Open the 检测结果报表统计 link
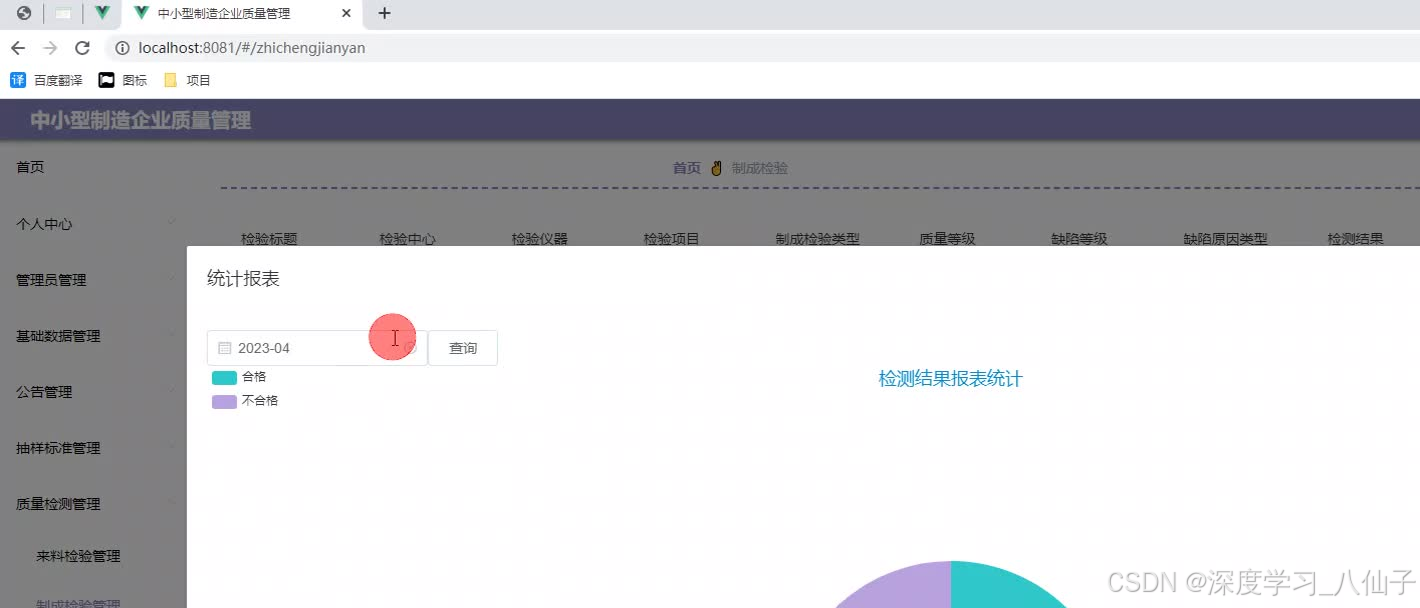The image size is (1420, 608). pyautogui.click(x=949, y=379)
